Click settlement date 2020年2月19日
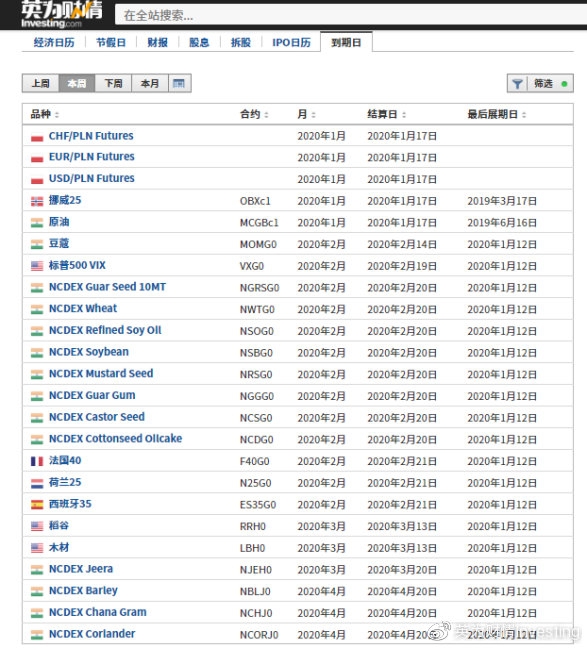The image size is (587, 649). click(402, 266)
